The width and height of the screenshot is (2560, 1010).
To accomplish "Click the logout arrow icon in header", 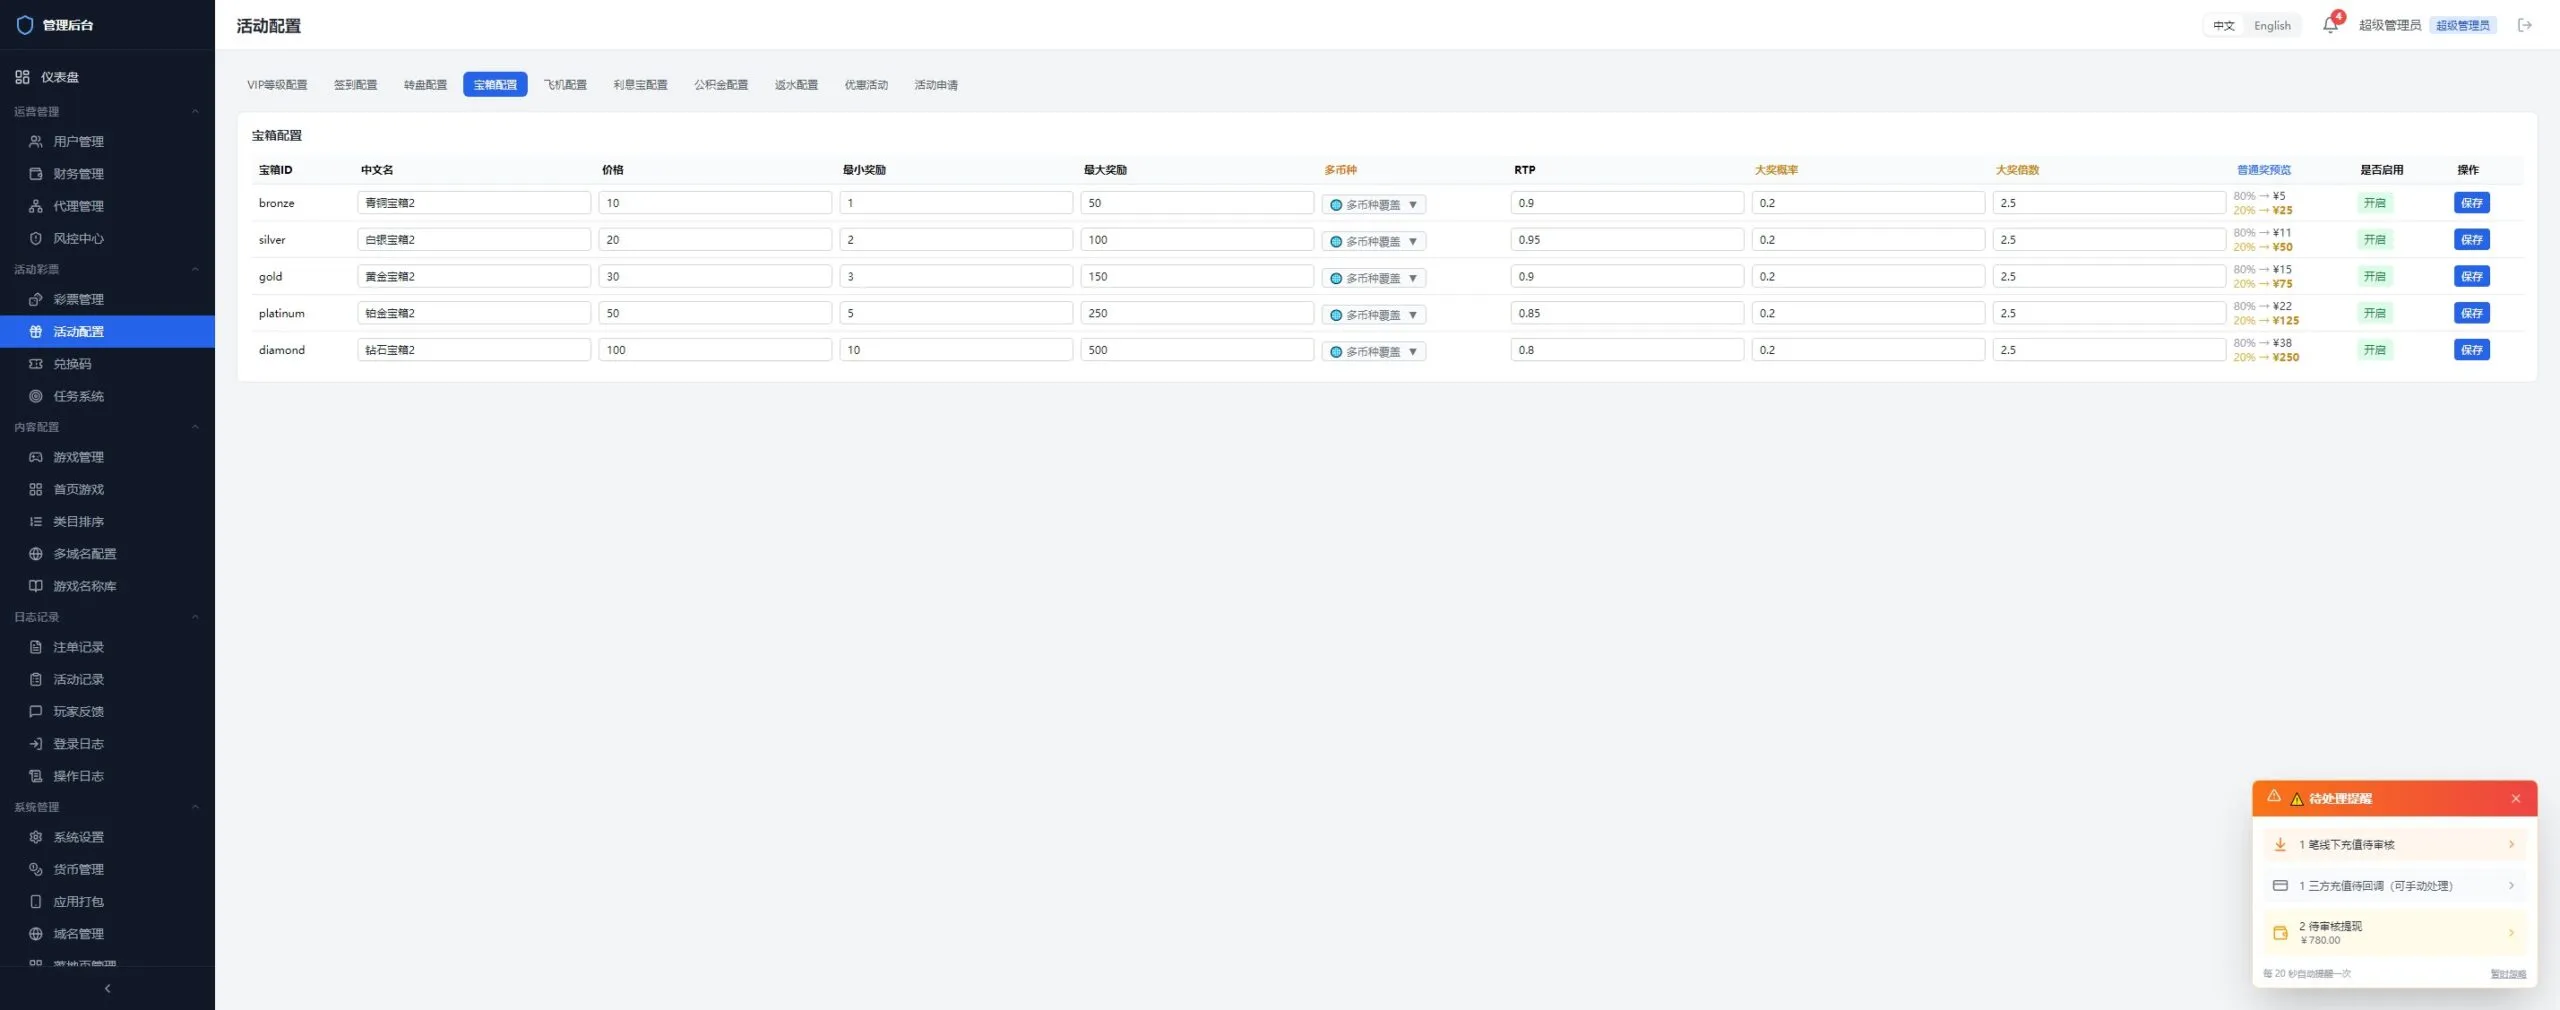I will click(x=2525, y=25).
